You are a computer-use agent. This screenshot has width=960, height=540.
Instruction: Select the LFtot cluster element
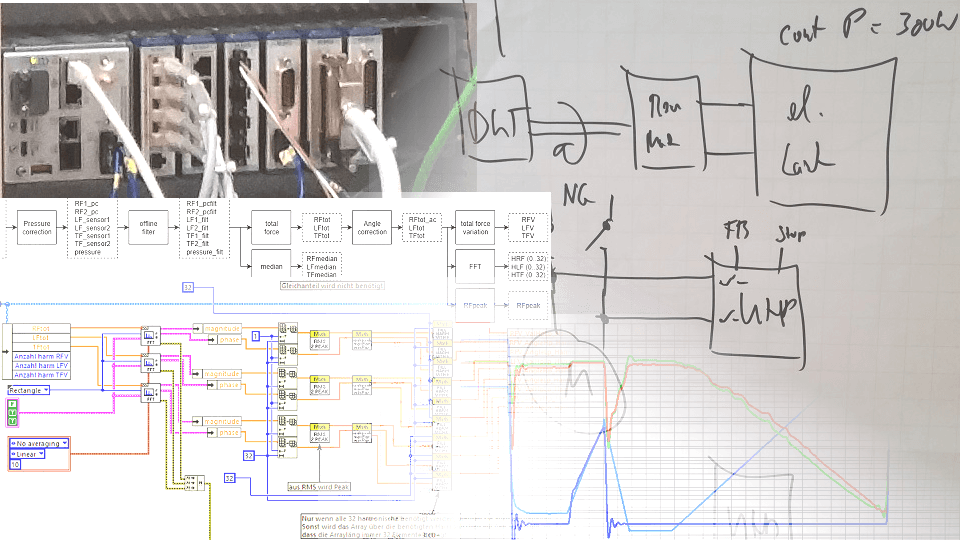pos(41,338)
